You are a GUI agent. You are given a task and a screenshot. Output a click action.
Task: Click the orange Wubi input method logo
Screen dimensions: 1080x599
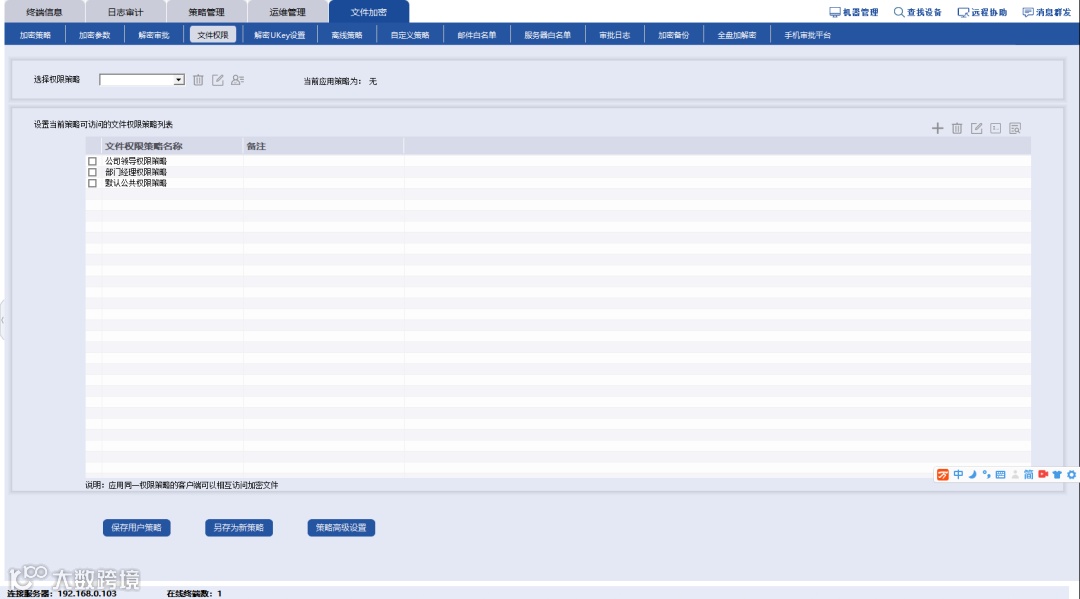942,474
